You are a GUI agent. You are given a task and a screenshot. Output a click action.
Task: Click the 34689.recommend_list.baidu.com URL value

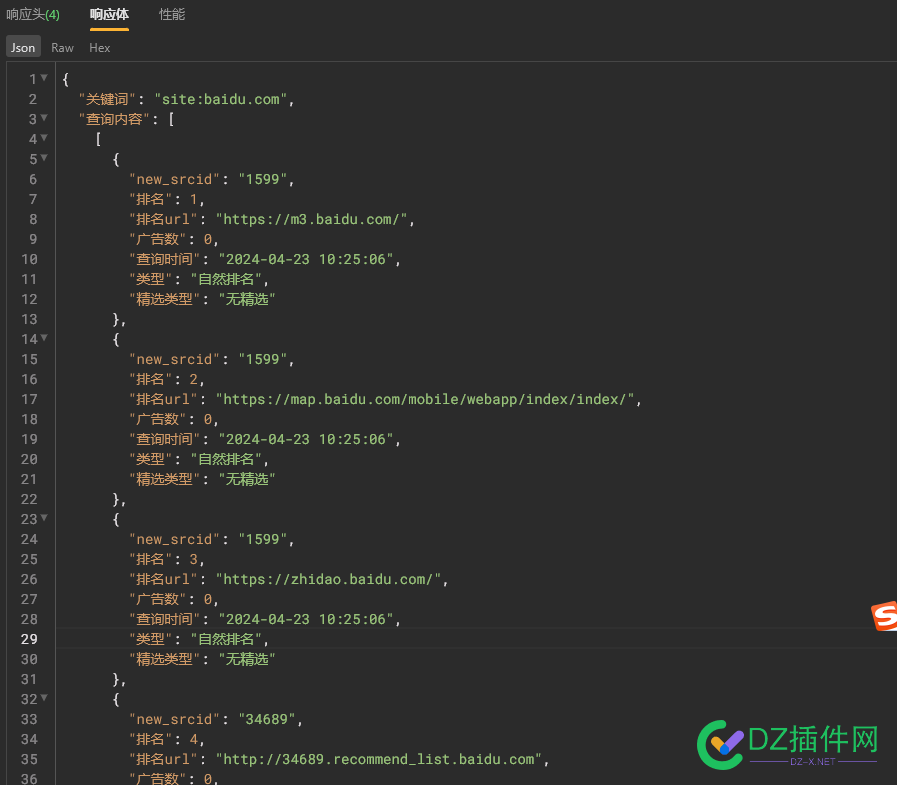[379, 759]
